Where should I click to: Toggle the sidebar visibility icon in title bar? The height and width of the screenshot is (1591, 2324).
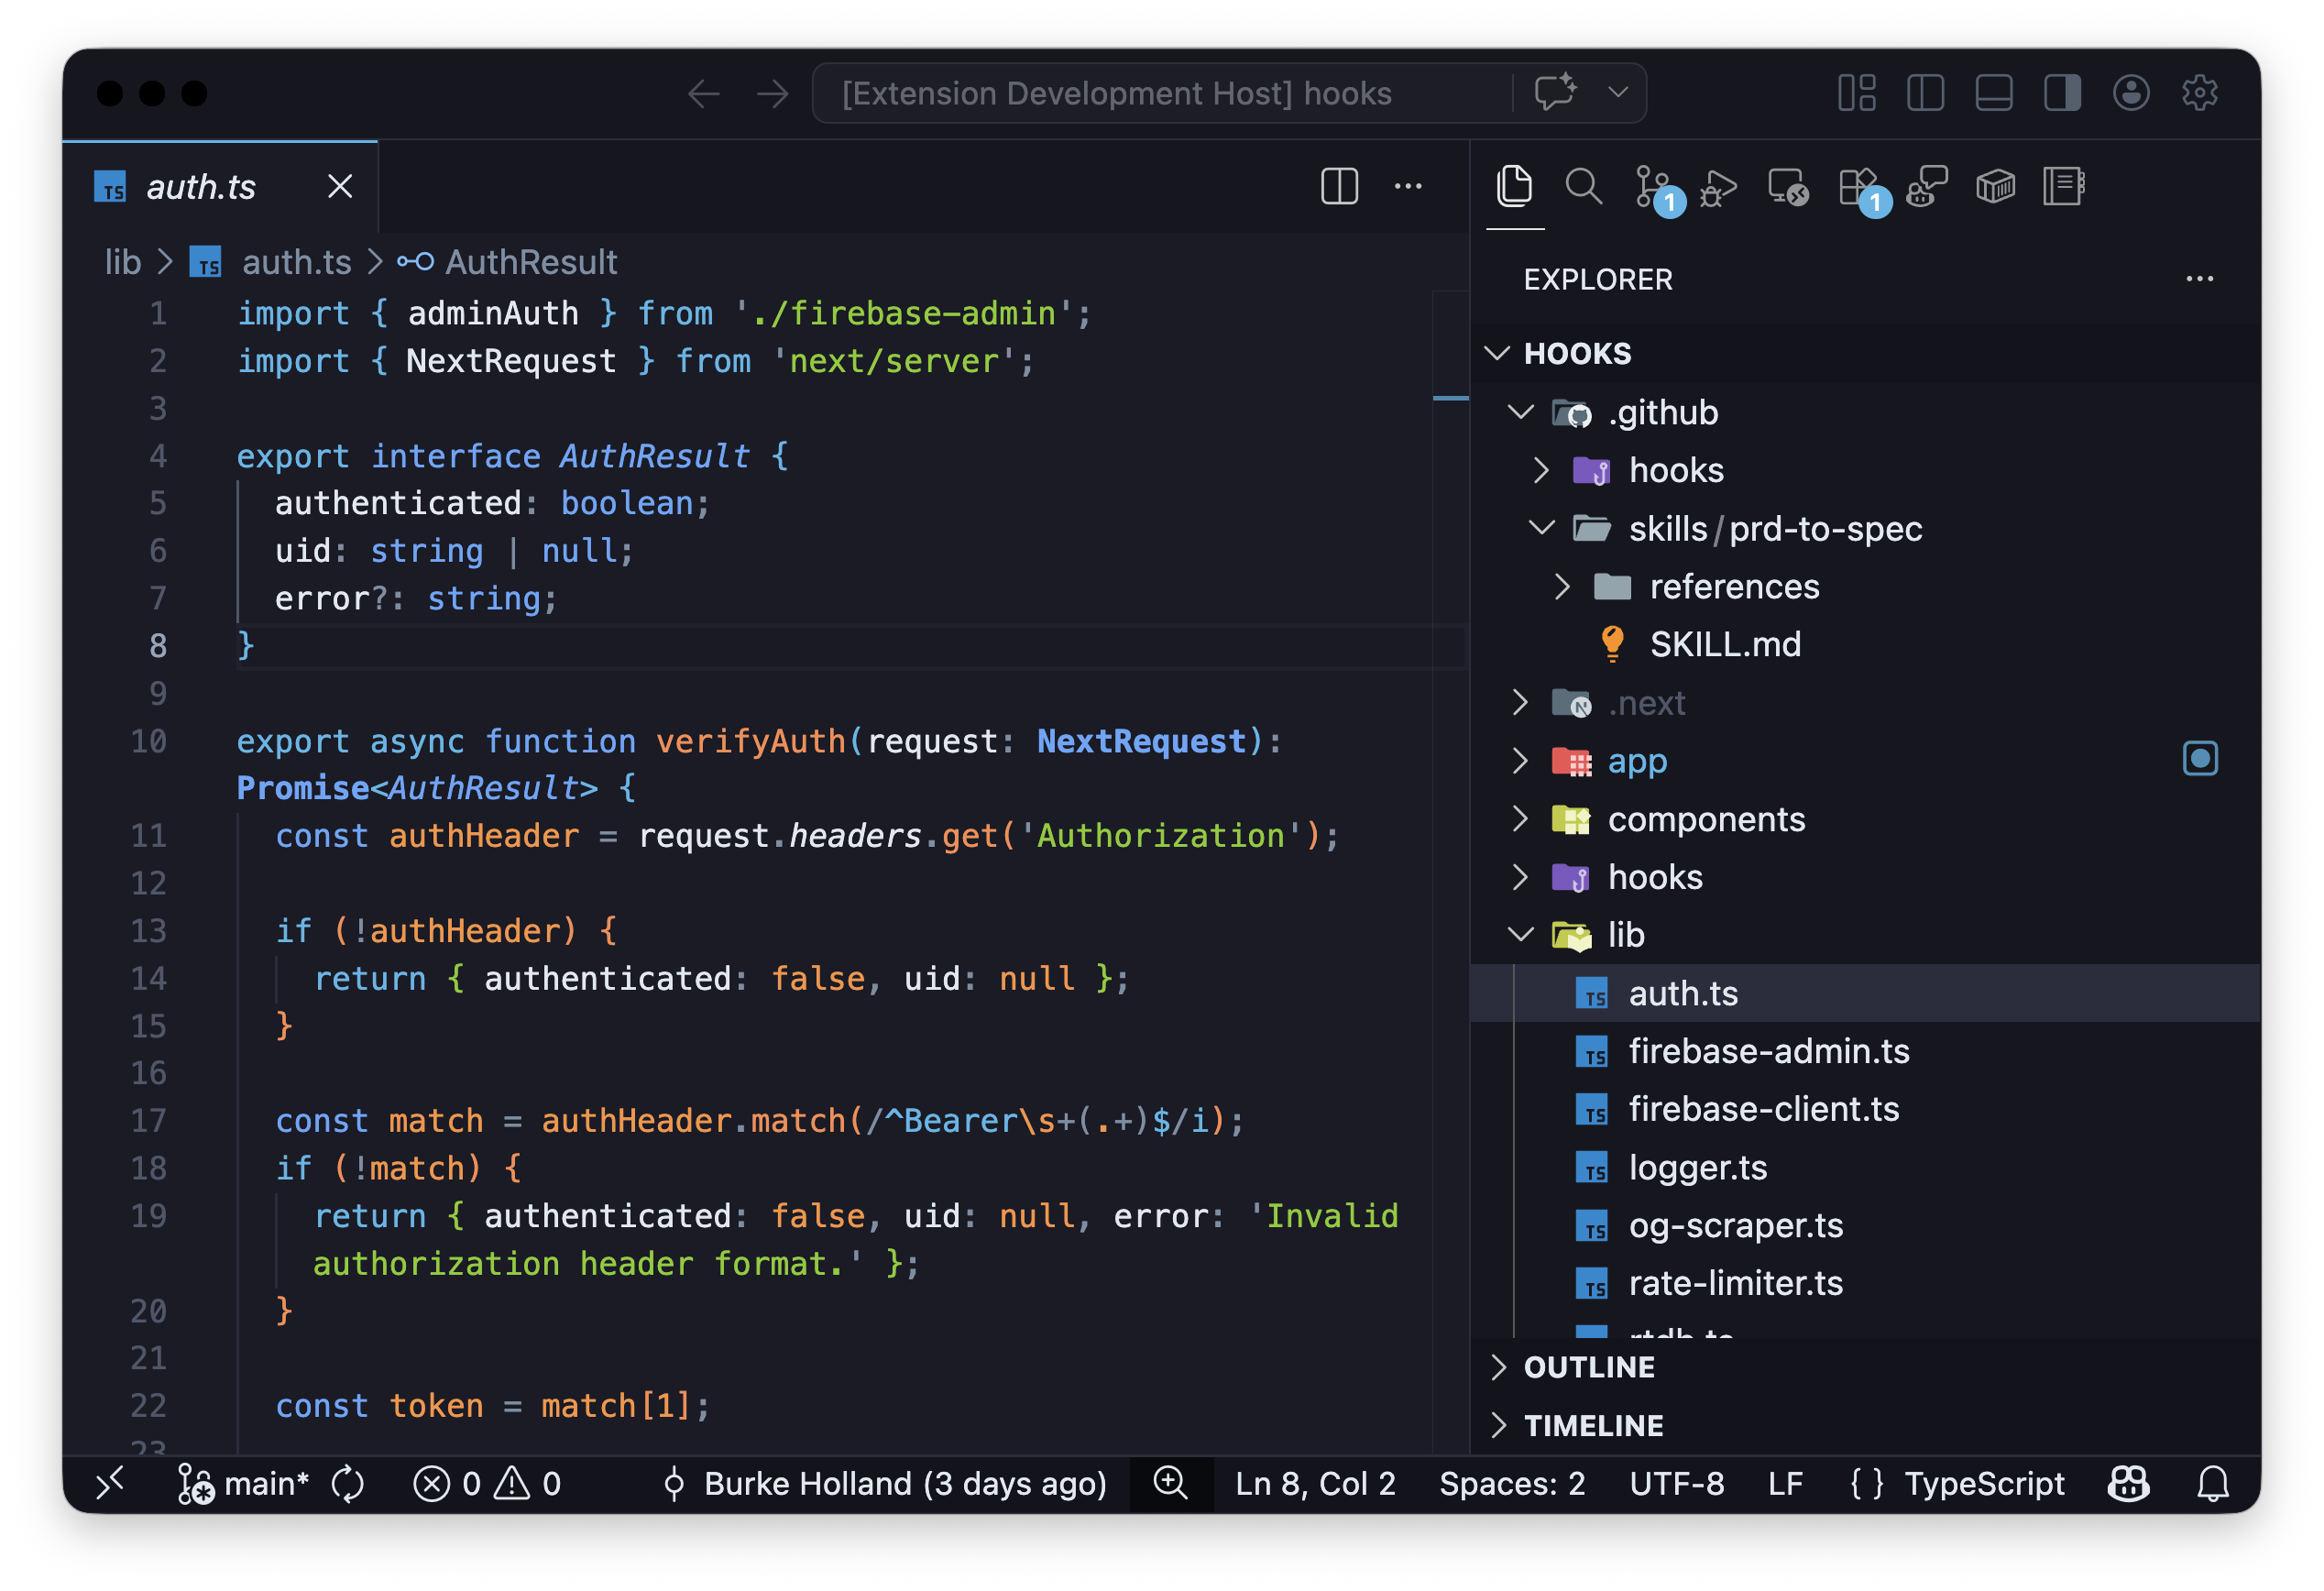(1925, 93)
